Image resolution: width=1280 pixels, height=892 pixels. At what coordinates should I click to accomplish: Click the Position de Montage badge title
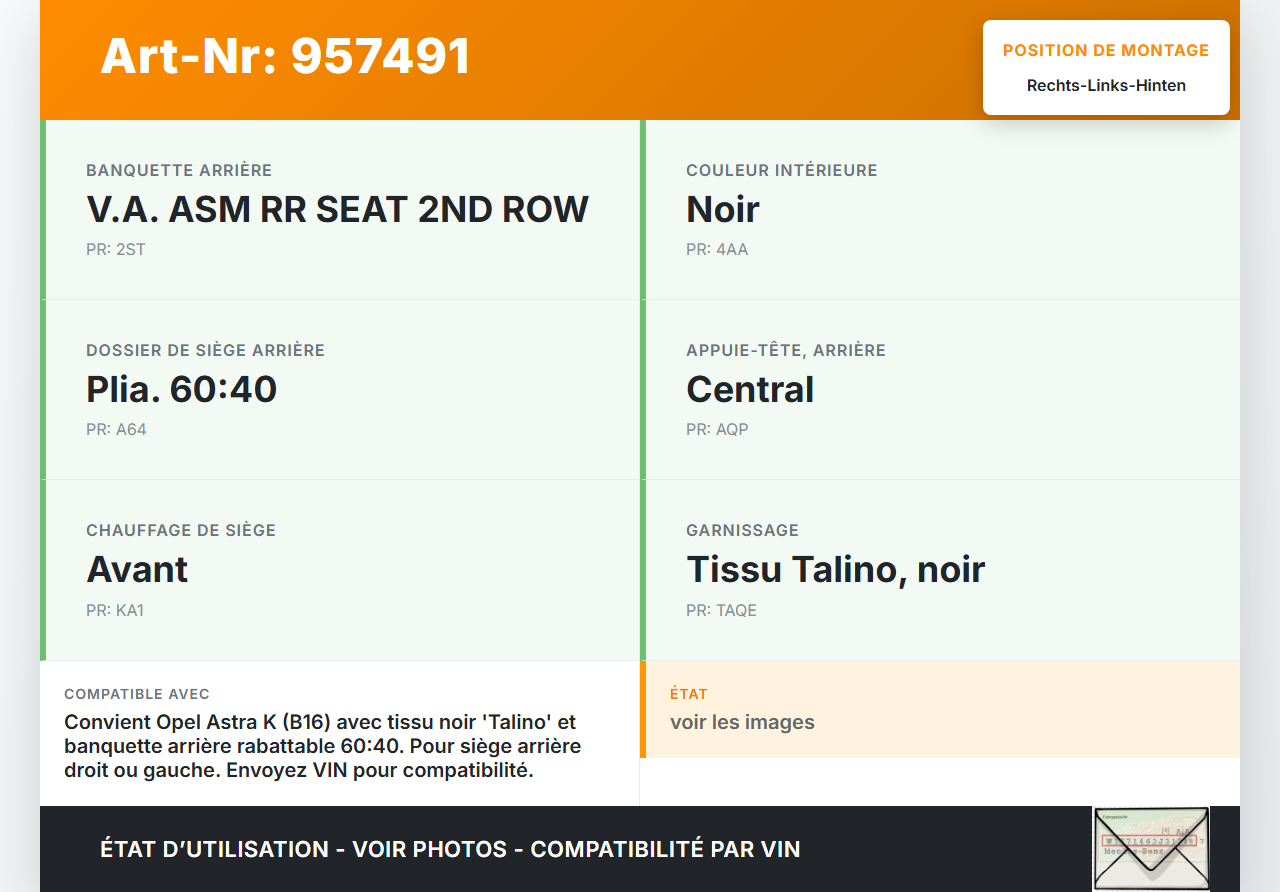(x=1106, y=50)
